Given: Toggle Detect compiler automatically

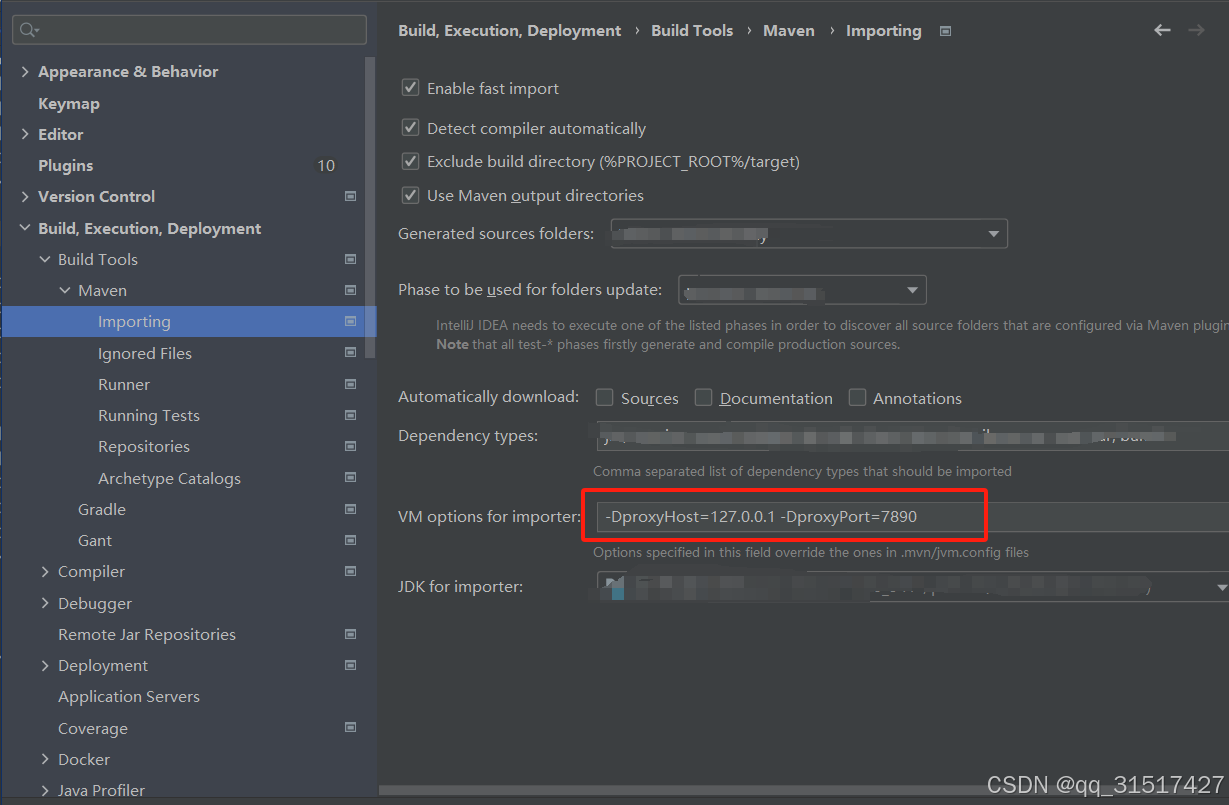Looking at the screenshot, I should click(x=410, y=128).
